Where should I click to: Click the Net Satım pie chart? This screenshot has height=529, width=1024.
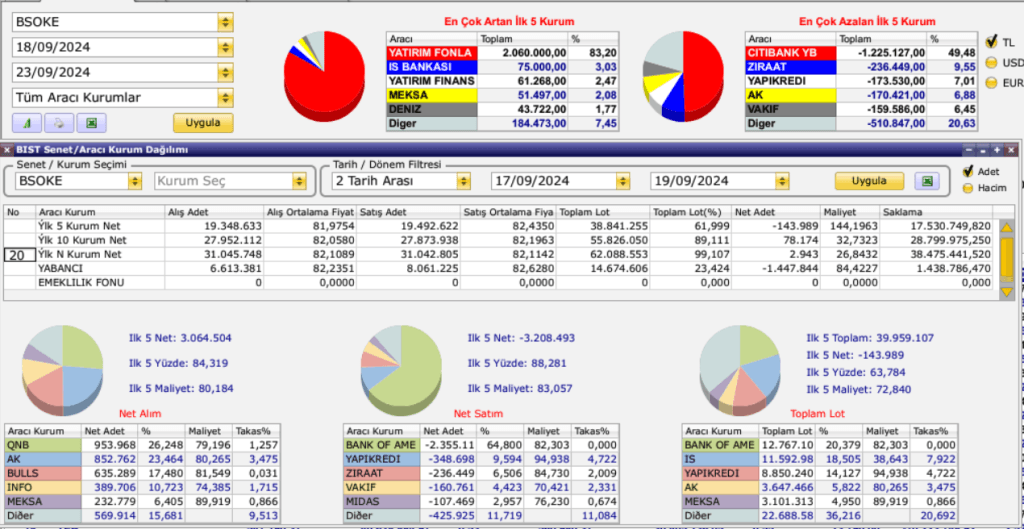401,370
